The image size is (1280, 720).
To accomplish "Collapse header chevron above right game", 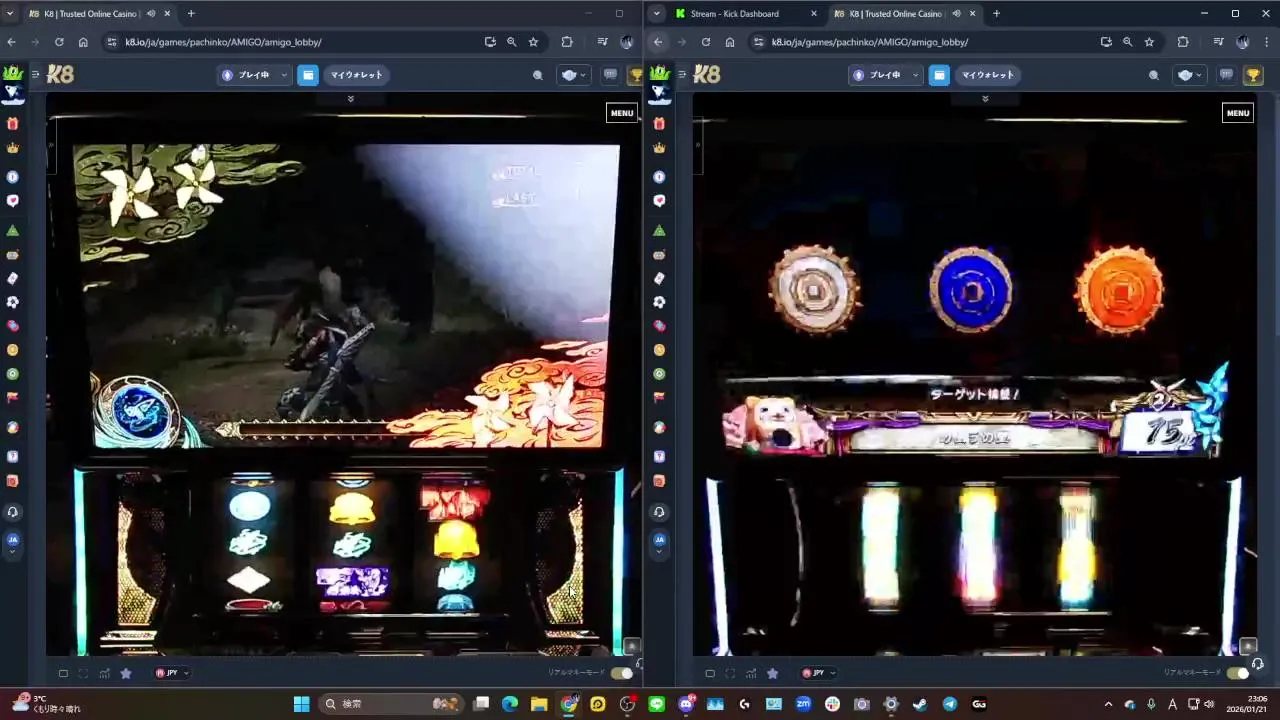I will [985, 99].
